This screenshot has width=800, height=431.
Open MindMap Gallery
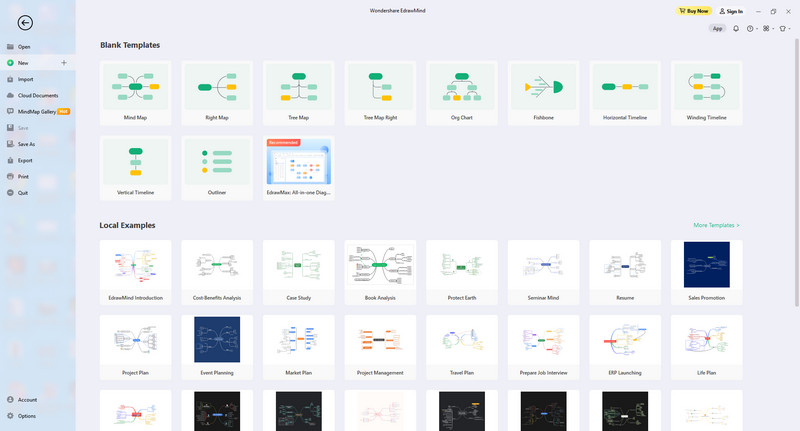tap(38, 111)
